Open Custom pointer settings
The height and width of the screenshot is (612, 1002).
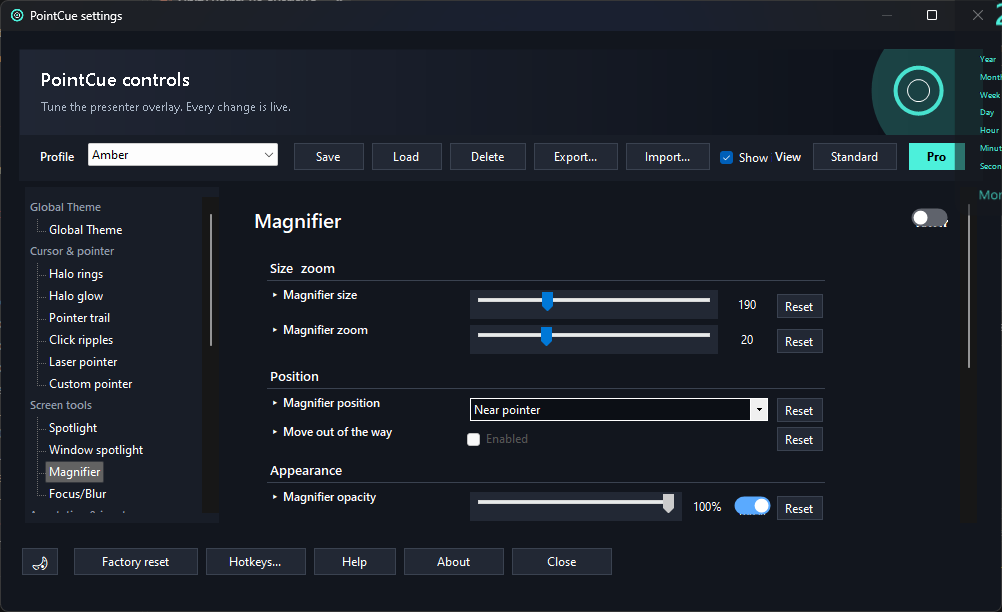tap(91, 384)
